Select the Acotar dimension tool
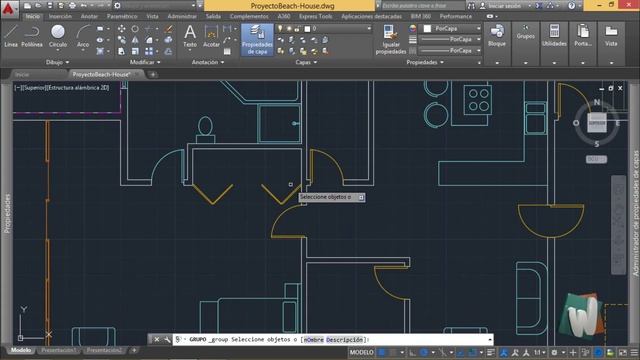Viewport: 640px width, 360px height. click(211, 36)
